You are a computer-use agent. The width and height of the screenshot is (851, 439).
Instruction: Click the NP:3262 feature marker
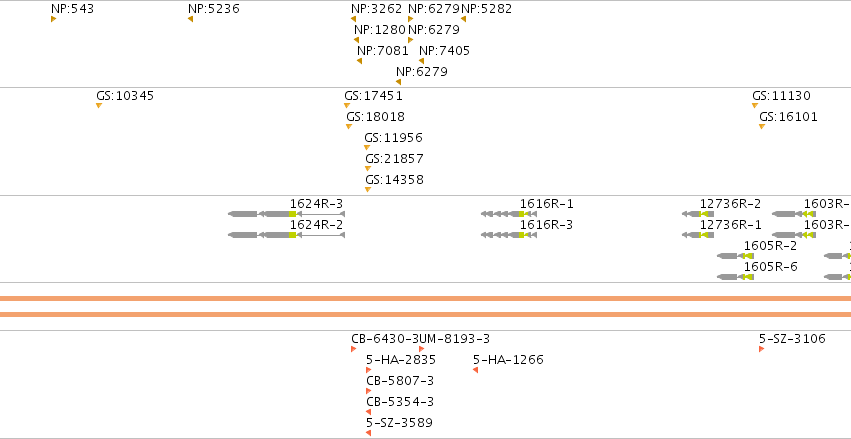click(x=353, y=19)
